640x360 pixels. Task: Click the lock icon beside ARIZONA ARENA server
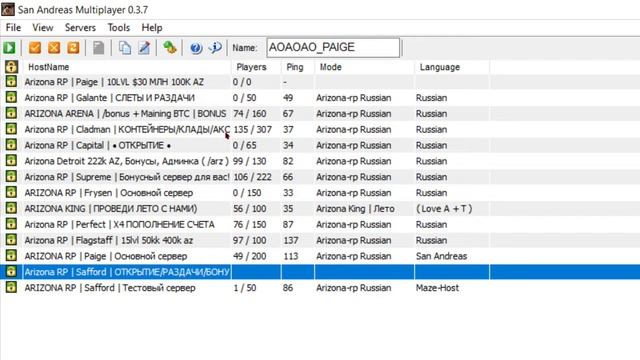click(11, 113)
